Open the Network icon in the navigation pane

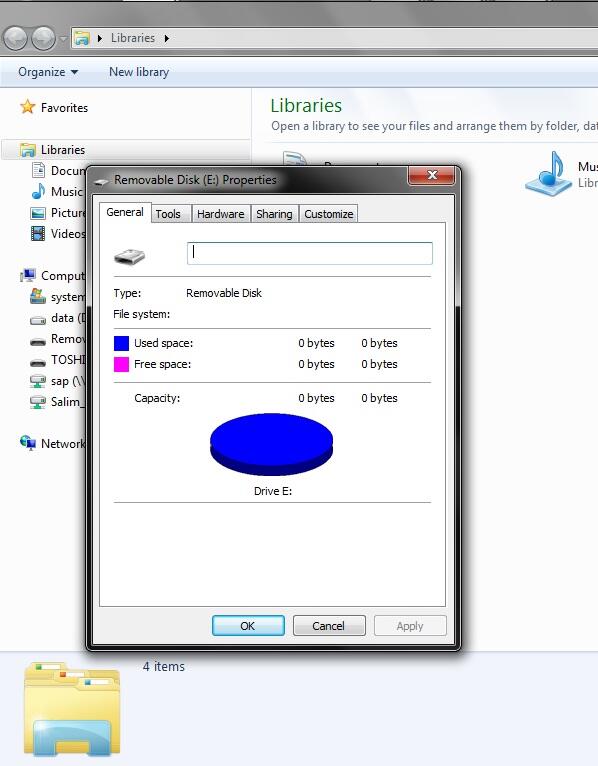coord(28,443)
